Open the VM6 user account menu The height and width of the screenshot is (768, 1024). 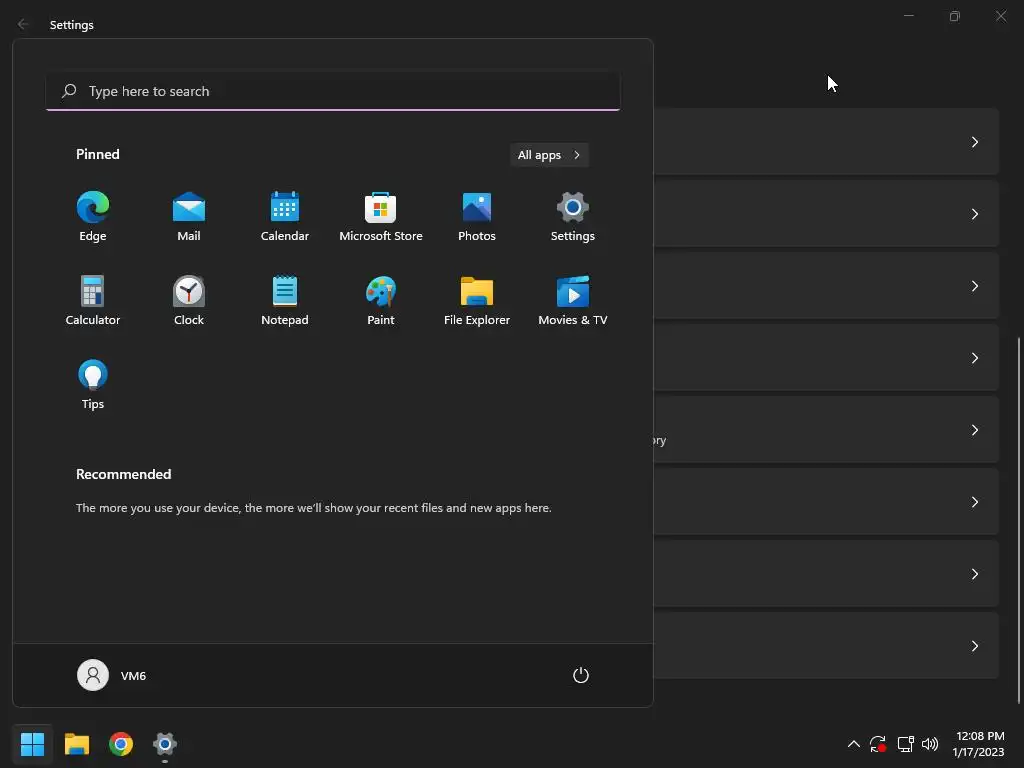[x=112, y=675]
